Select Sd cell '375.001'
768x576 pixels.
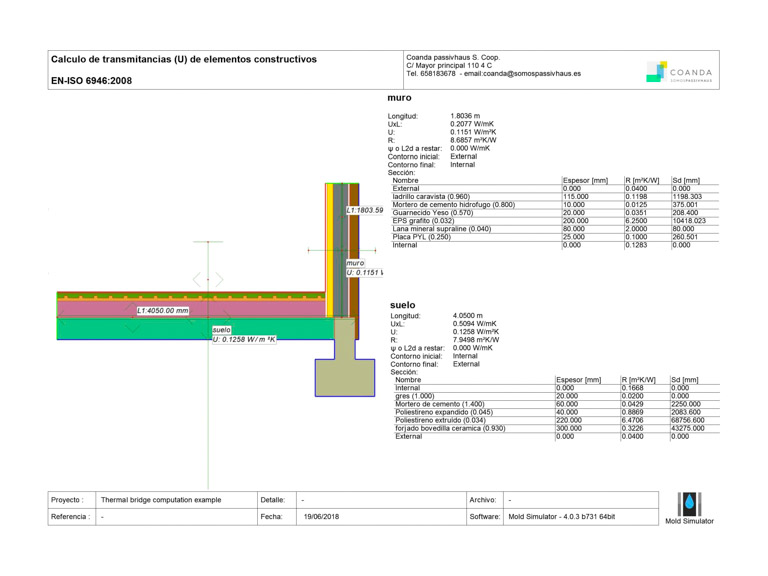685,205
